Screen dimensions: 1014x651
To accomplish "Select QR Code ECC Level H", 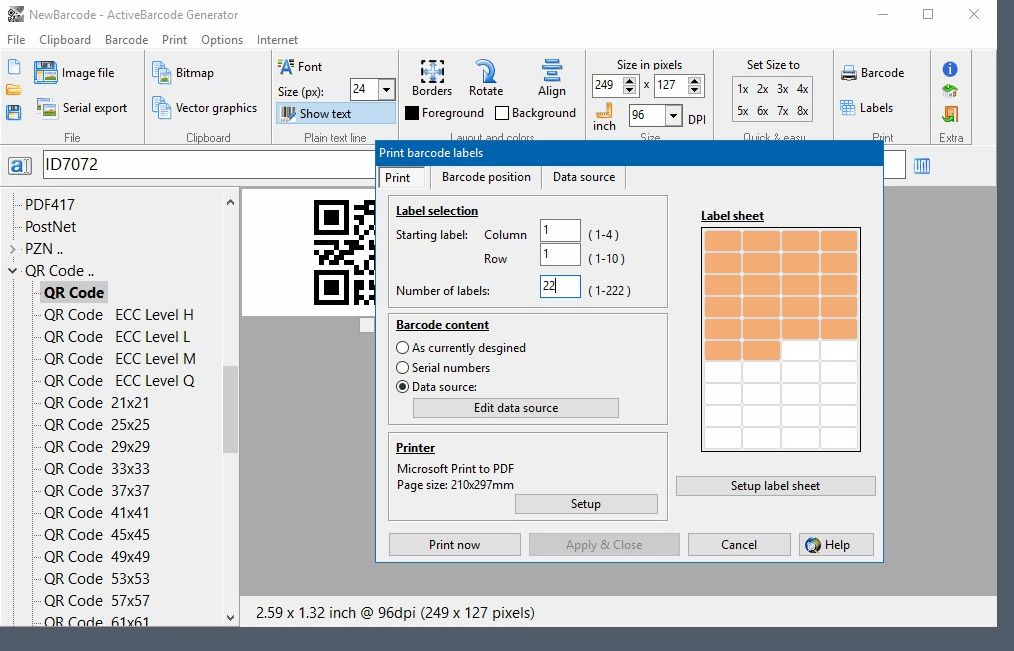I will pos(119,315).
